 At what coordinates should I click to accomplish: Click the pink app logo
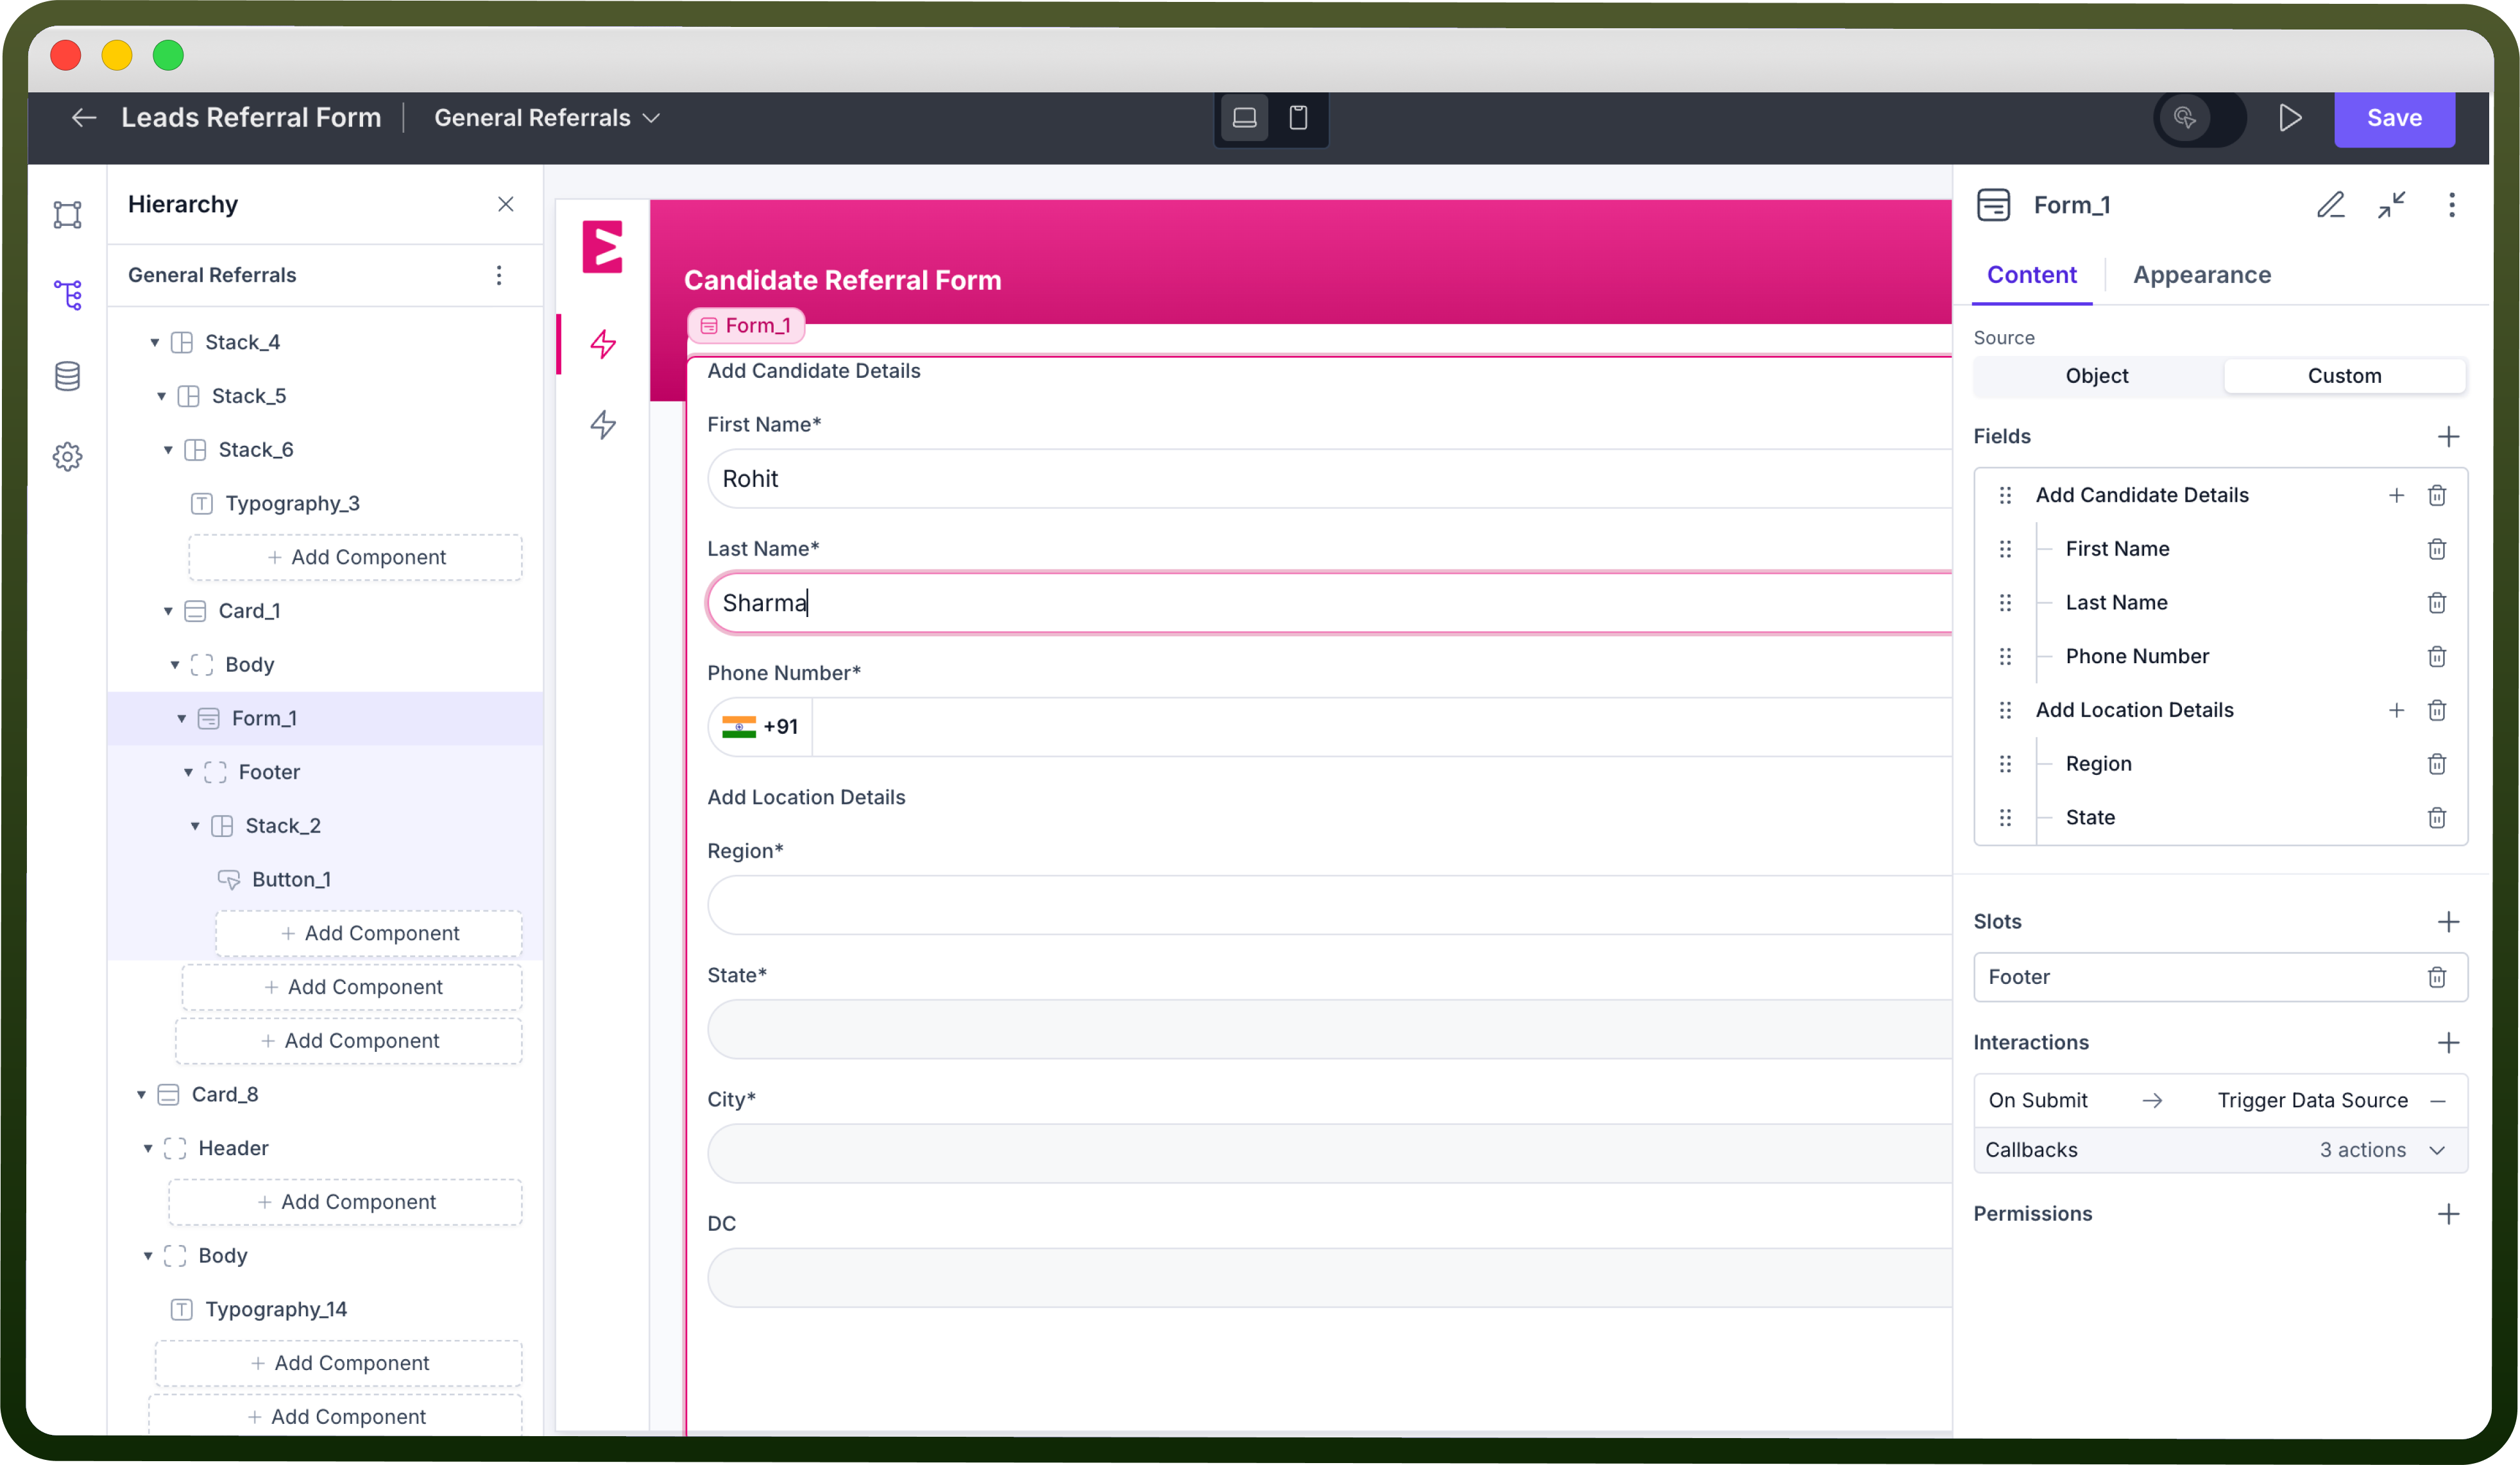point(603,246)
